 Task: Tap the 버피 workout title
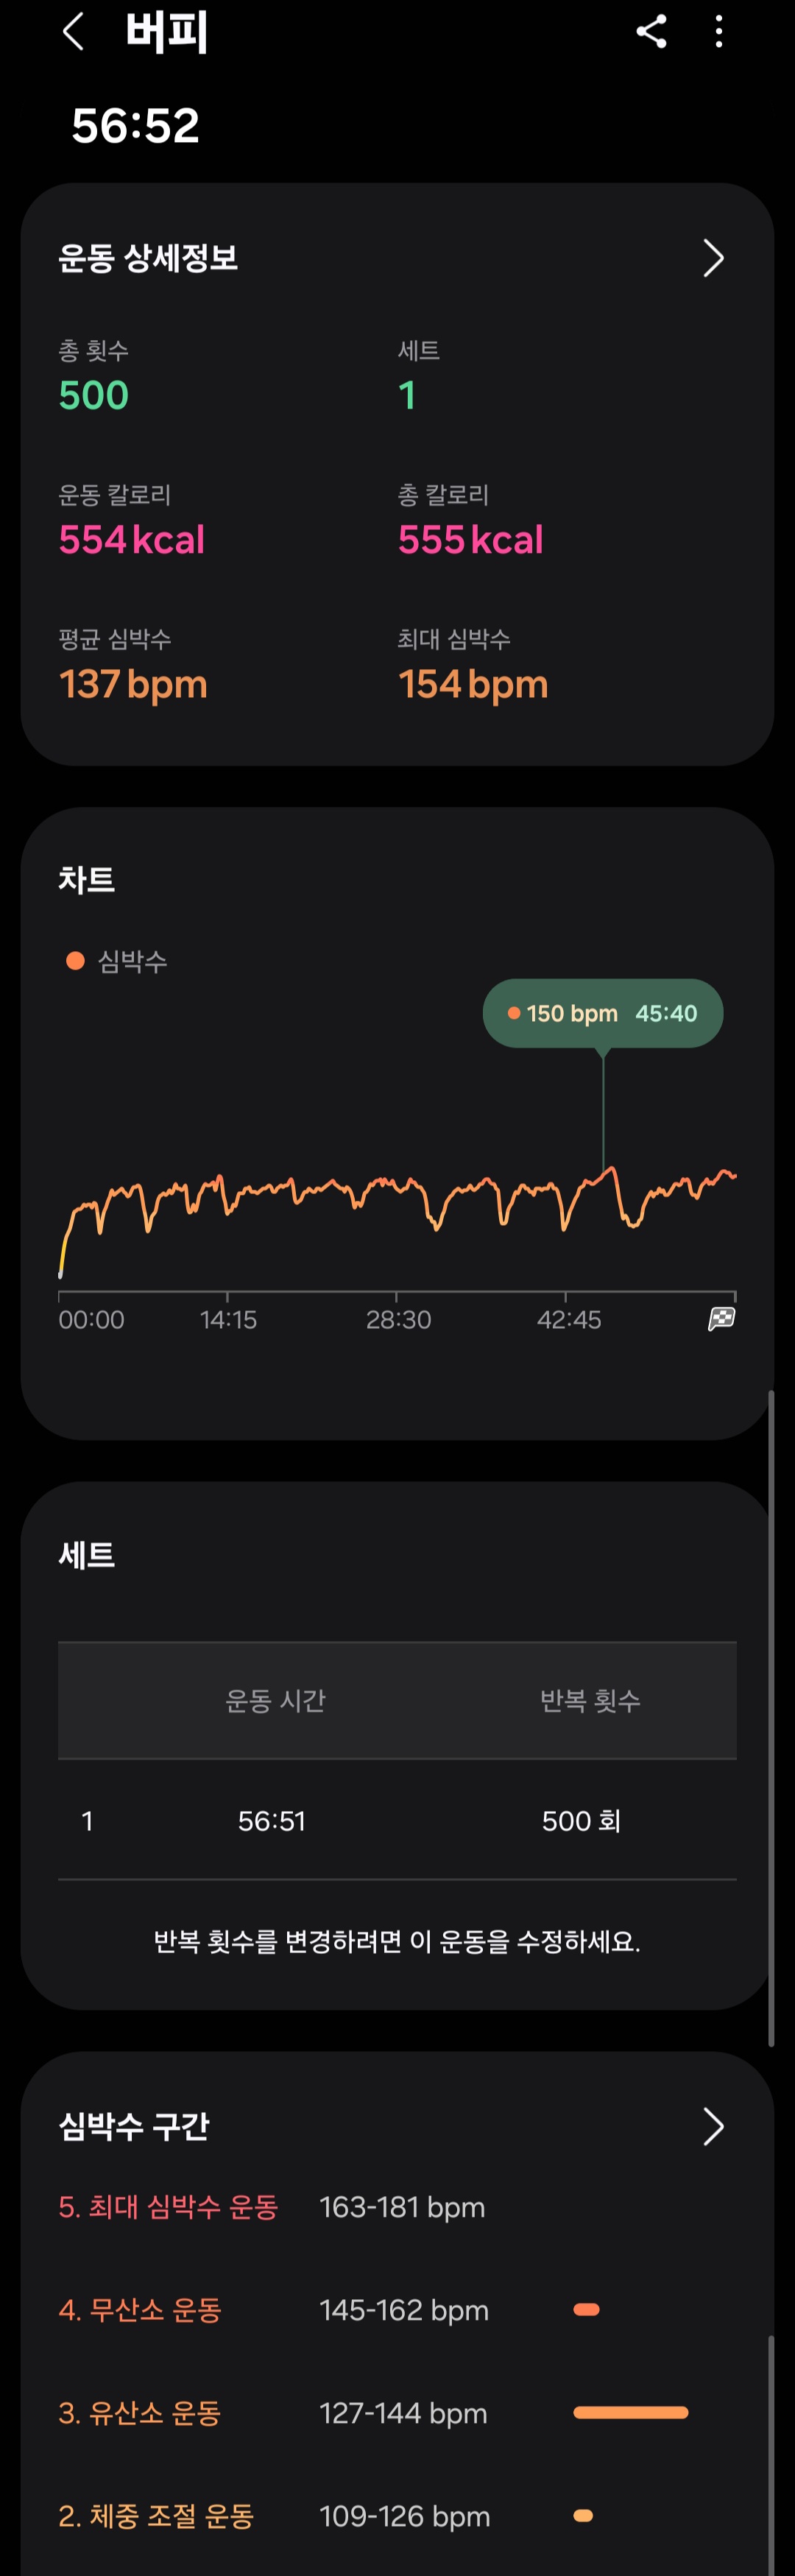pyautogui.click(x=167, y=32)
